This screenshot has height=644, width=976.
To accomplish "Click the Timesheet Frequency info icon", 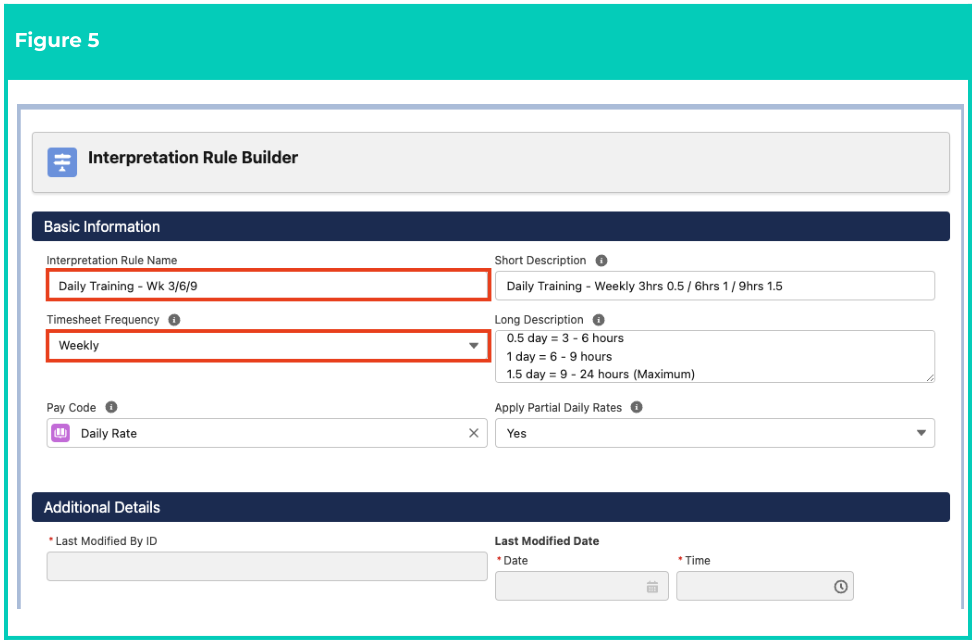I will click(x=174, y=320).
